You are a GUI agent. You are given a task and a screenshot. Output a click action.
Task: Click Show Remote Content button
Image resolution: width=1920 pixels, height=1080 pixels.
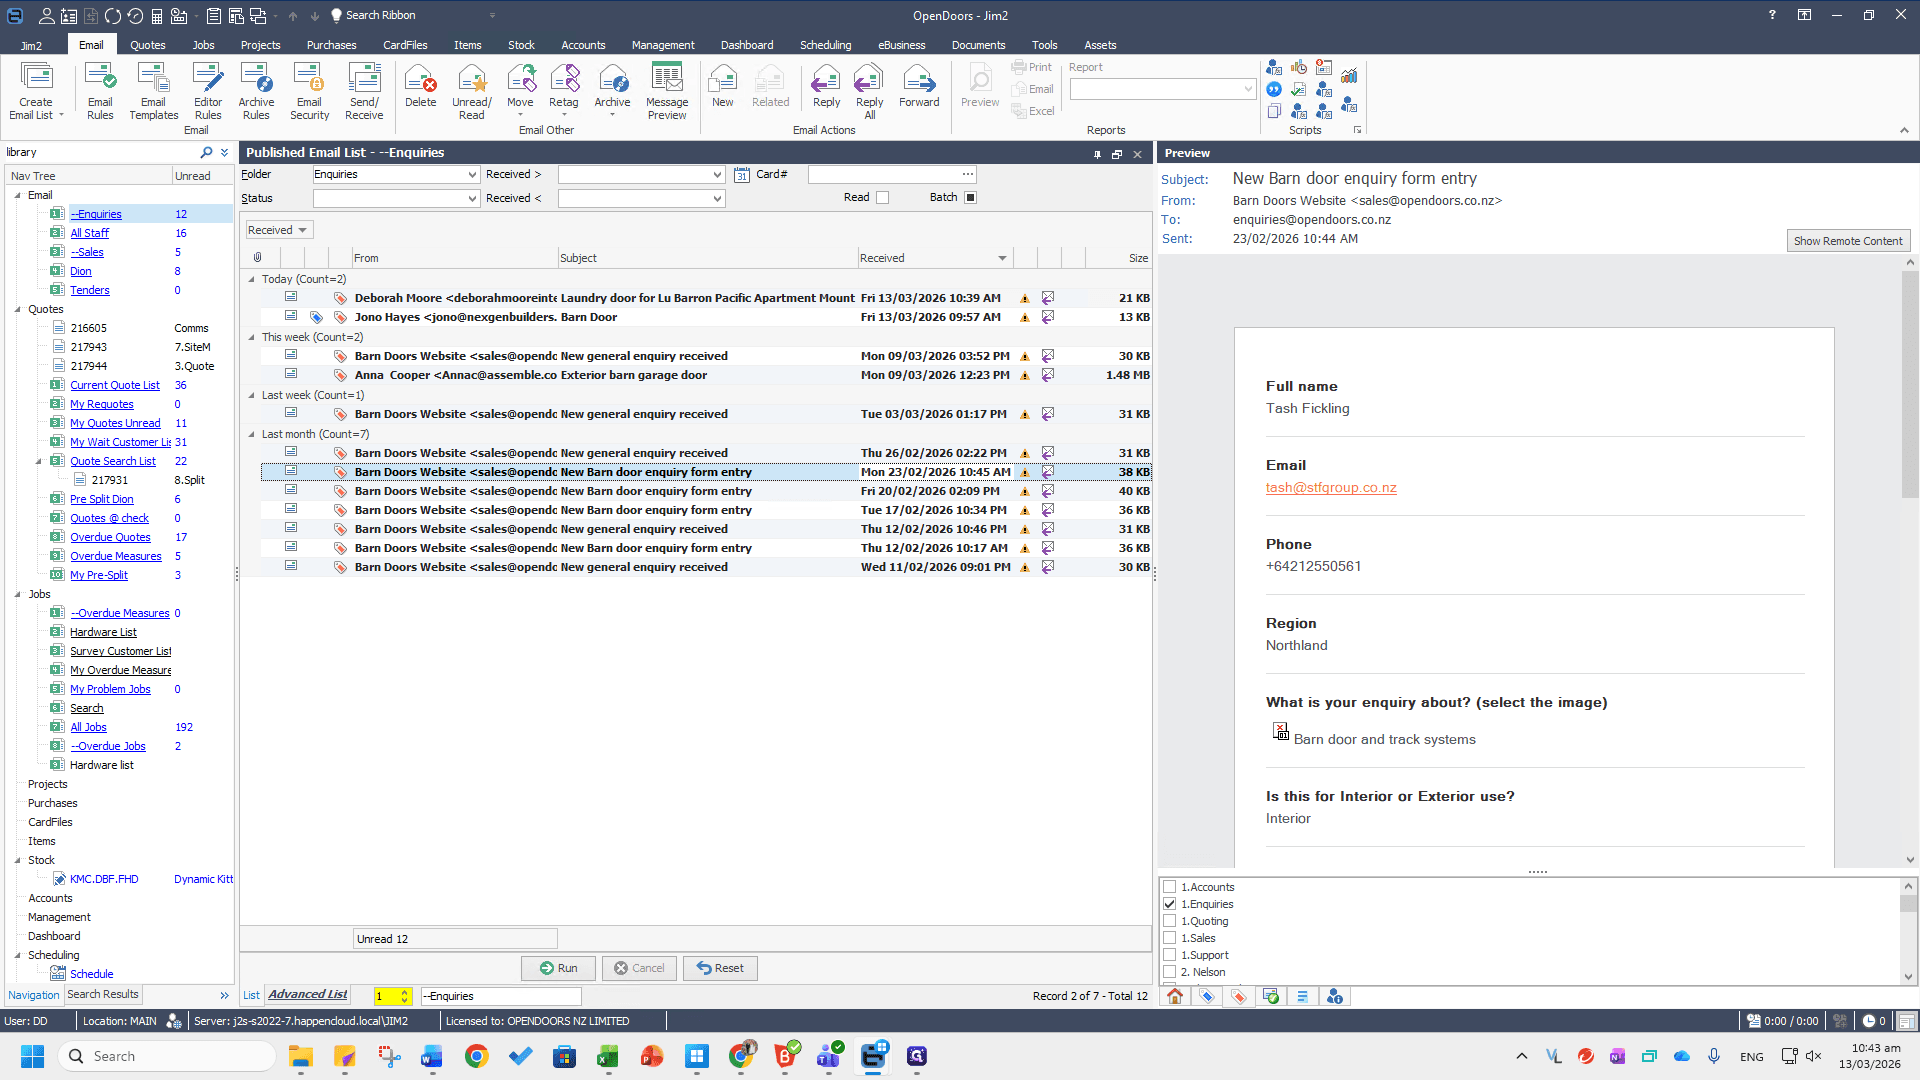[1848, 241]
